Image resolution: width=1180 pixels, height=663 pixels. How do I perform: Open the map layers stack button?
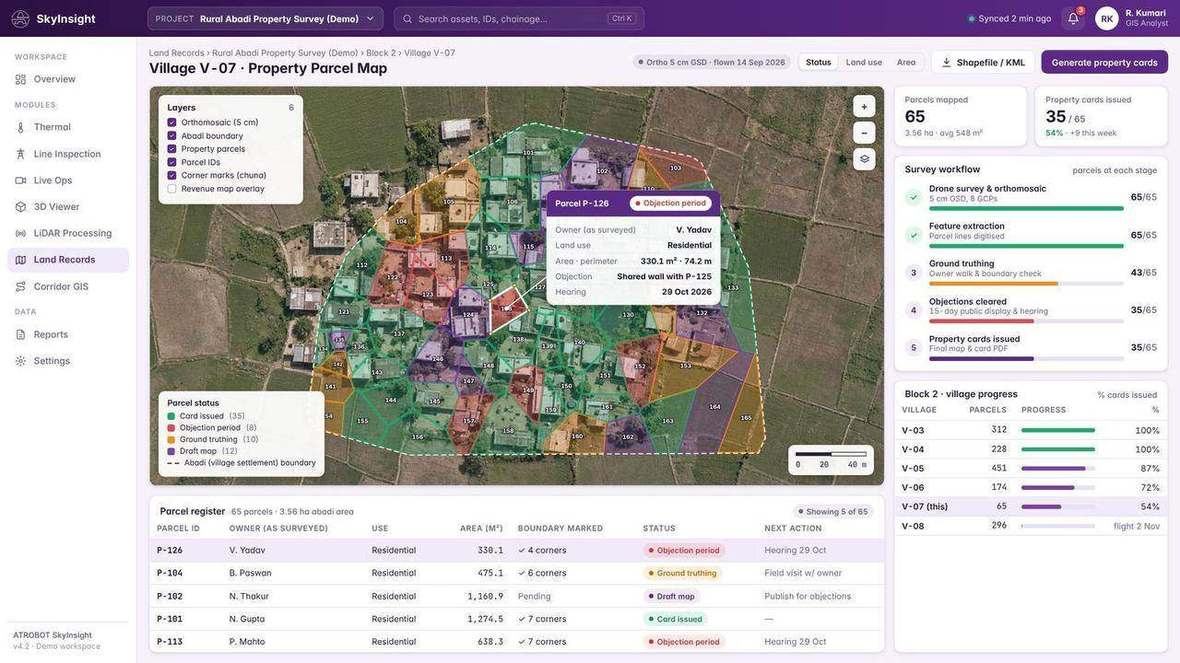[864, 159]
